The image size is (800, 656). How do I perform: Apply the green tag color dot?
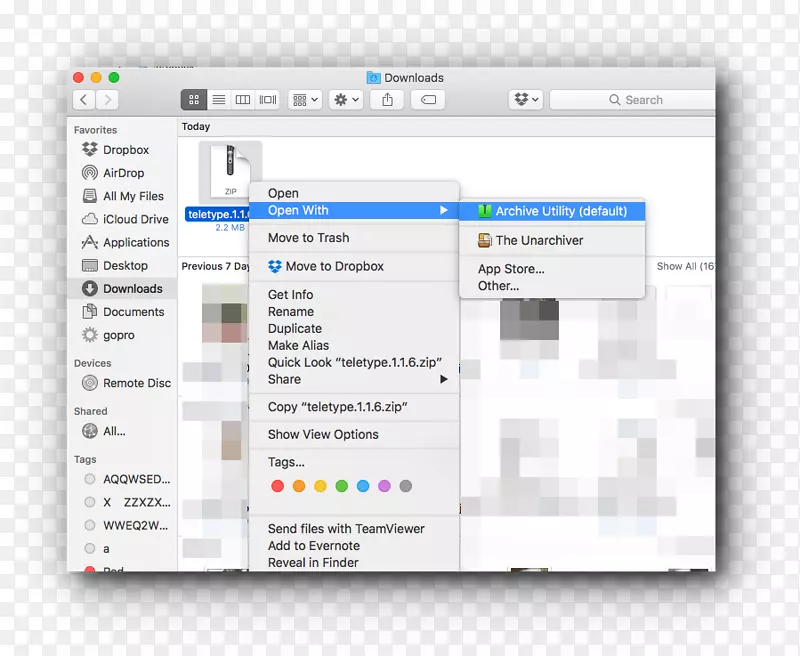point(341,486)
